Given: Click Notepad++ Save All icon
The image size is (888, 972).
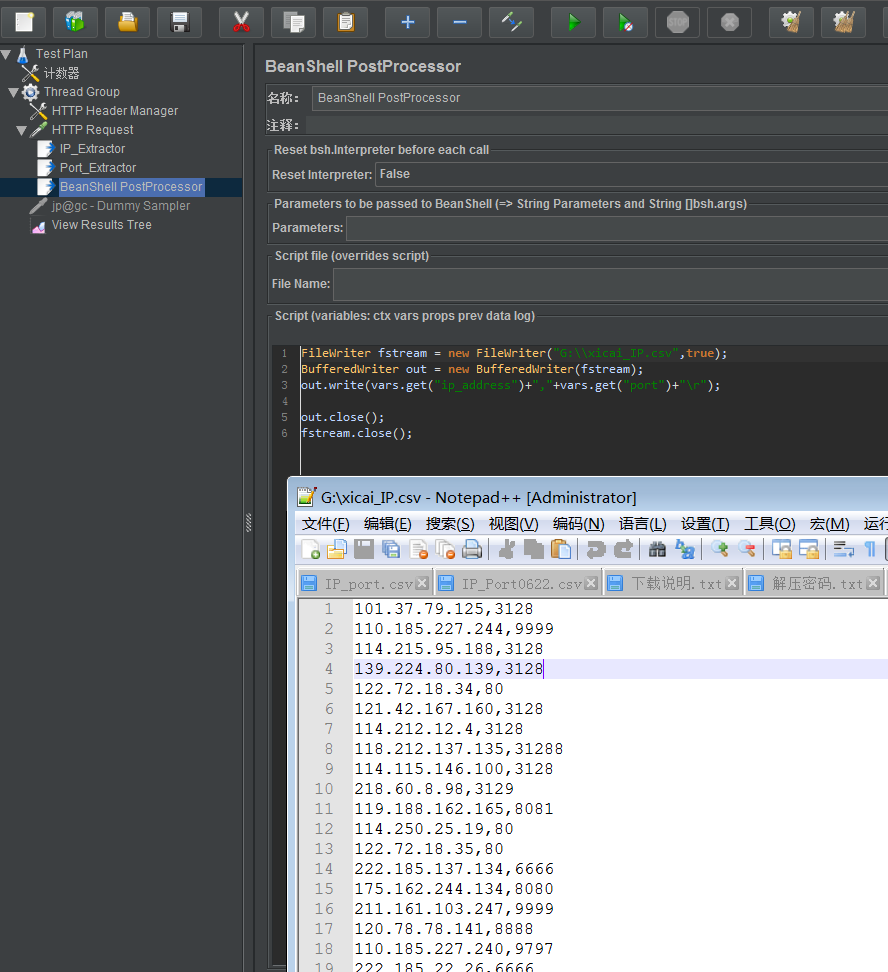Looking at the screenshot, I should click(391, 549).
